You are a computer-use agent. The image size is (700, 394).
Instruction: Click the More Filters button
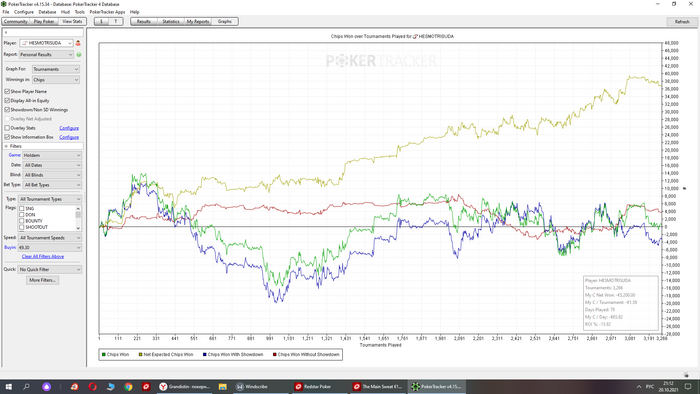coord(42,280)
